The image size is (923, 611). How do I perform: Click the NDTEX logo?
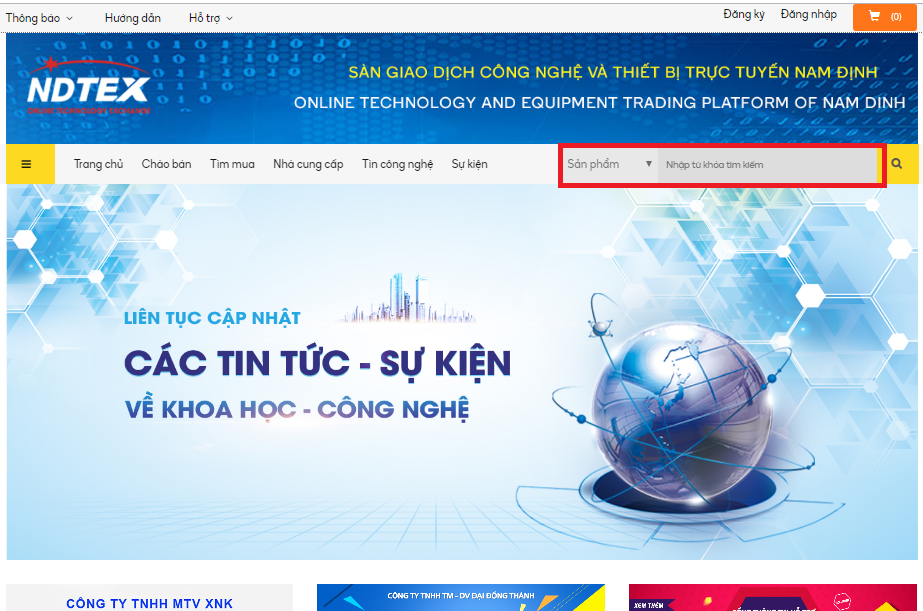tap(88, 88)
